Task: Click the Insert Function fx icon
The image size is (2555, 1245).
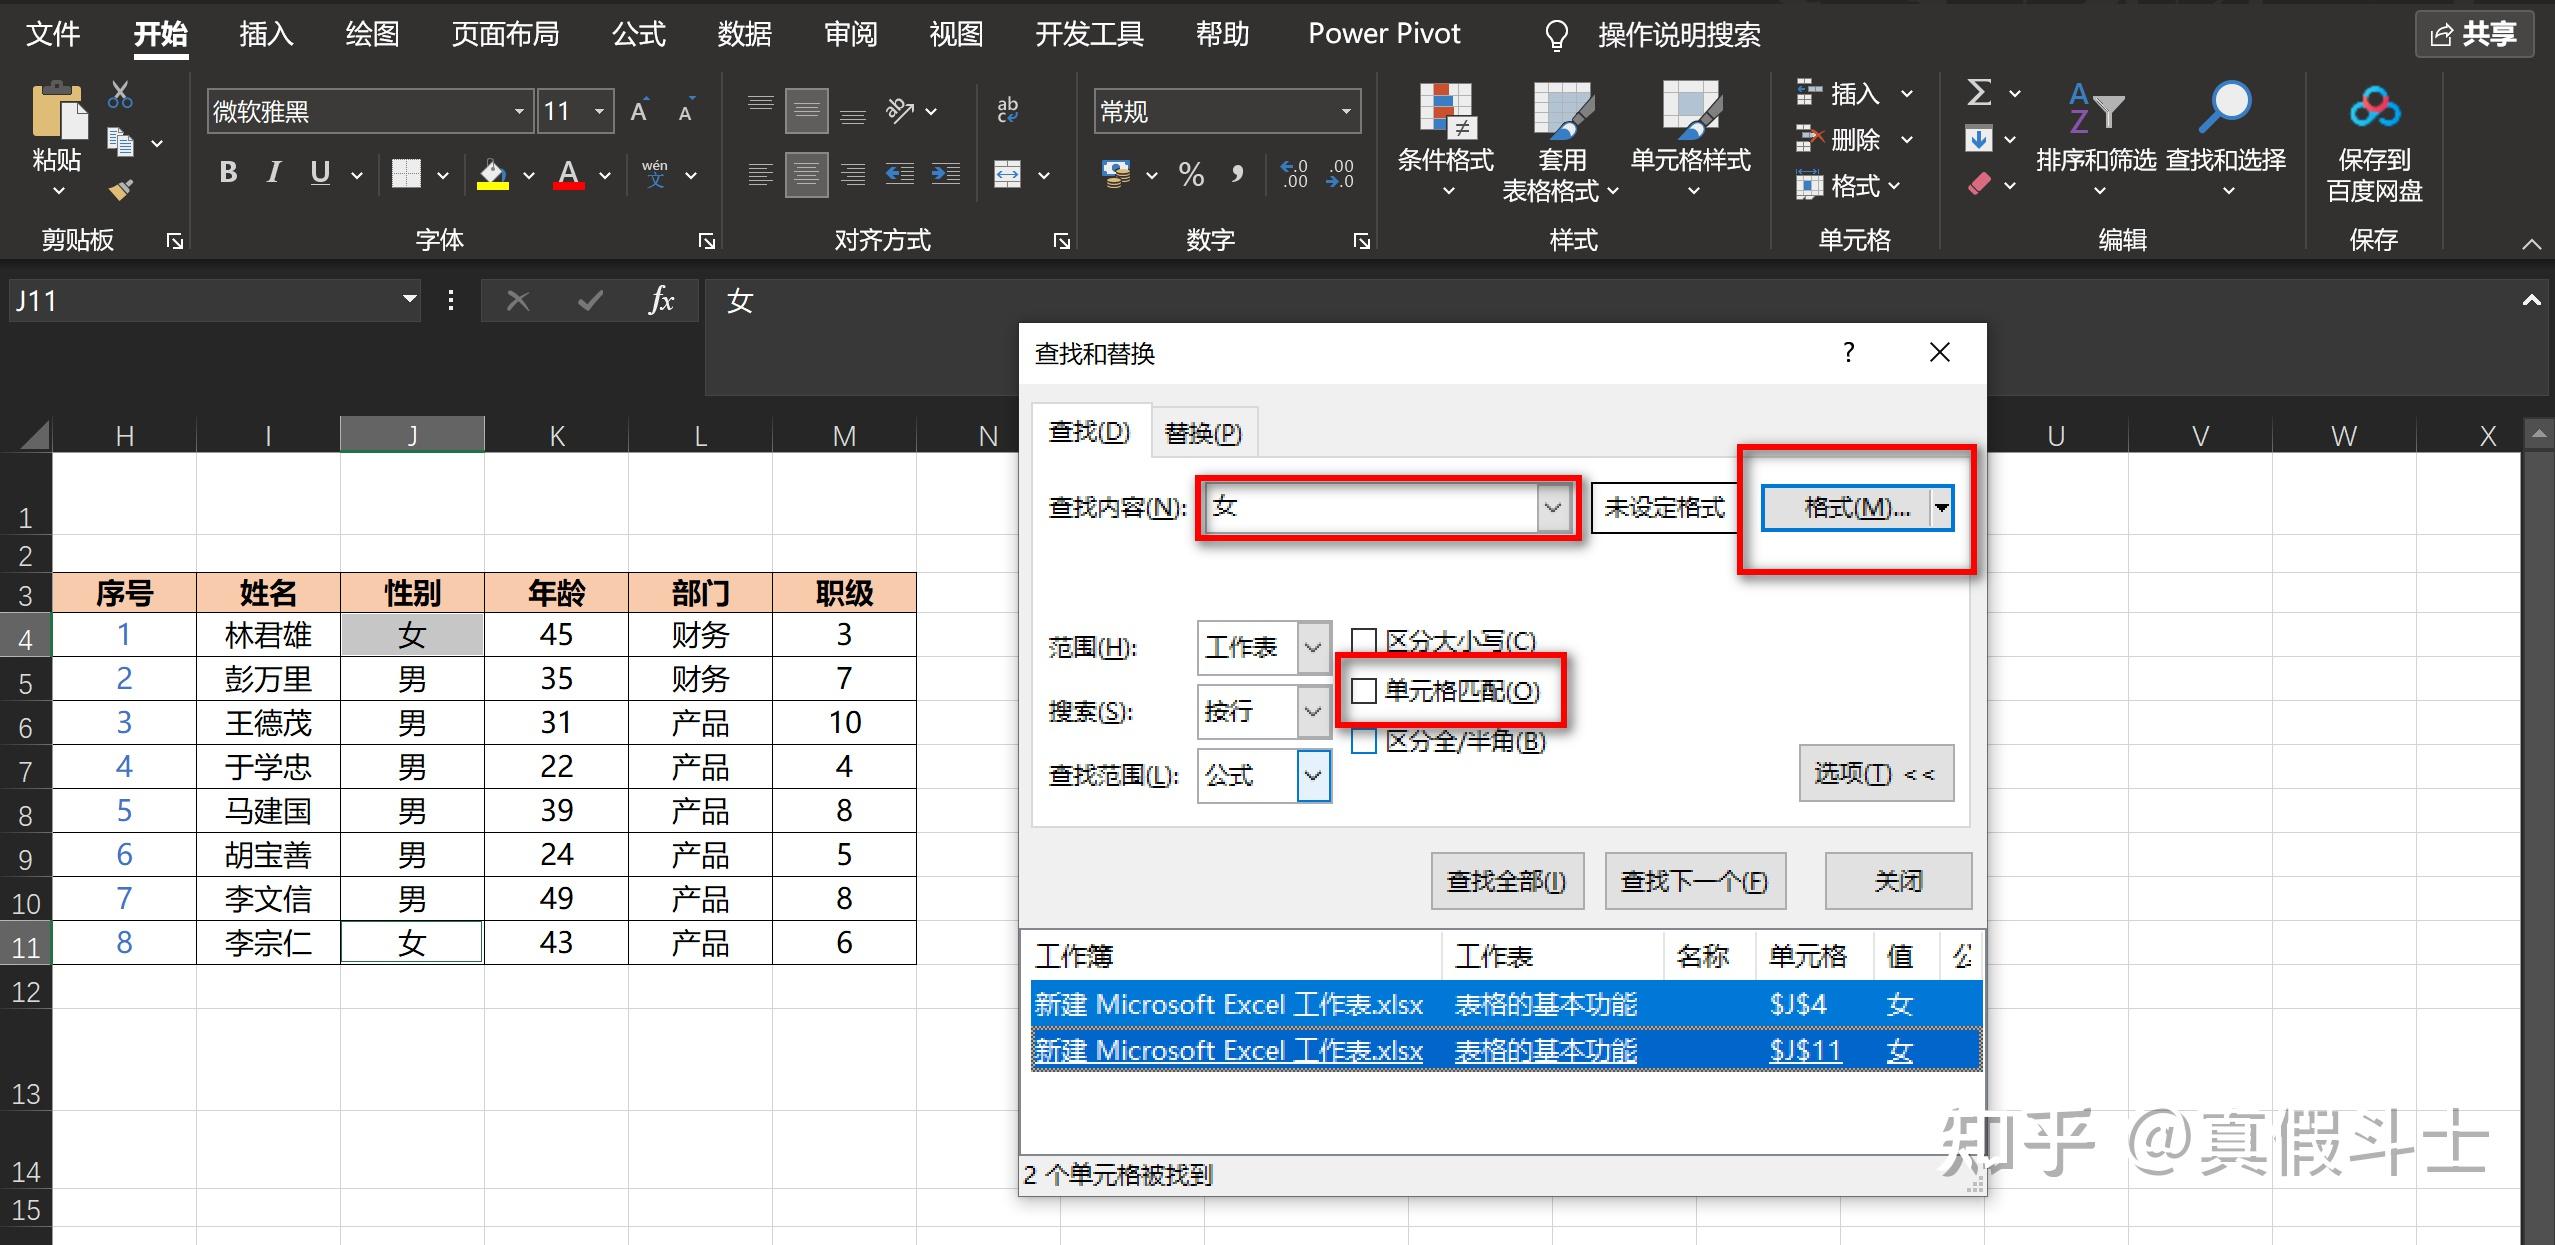Action: point(661,300)
